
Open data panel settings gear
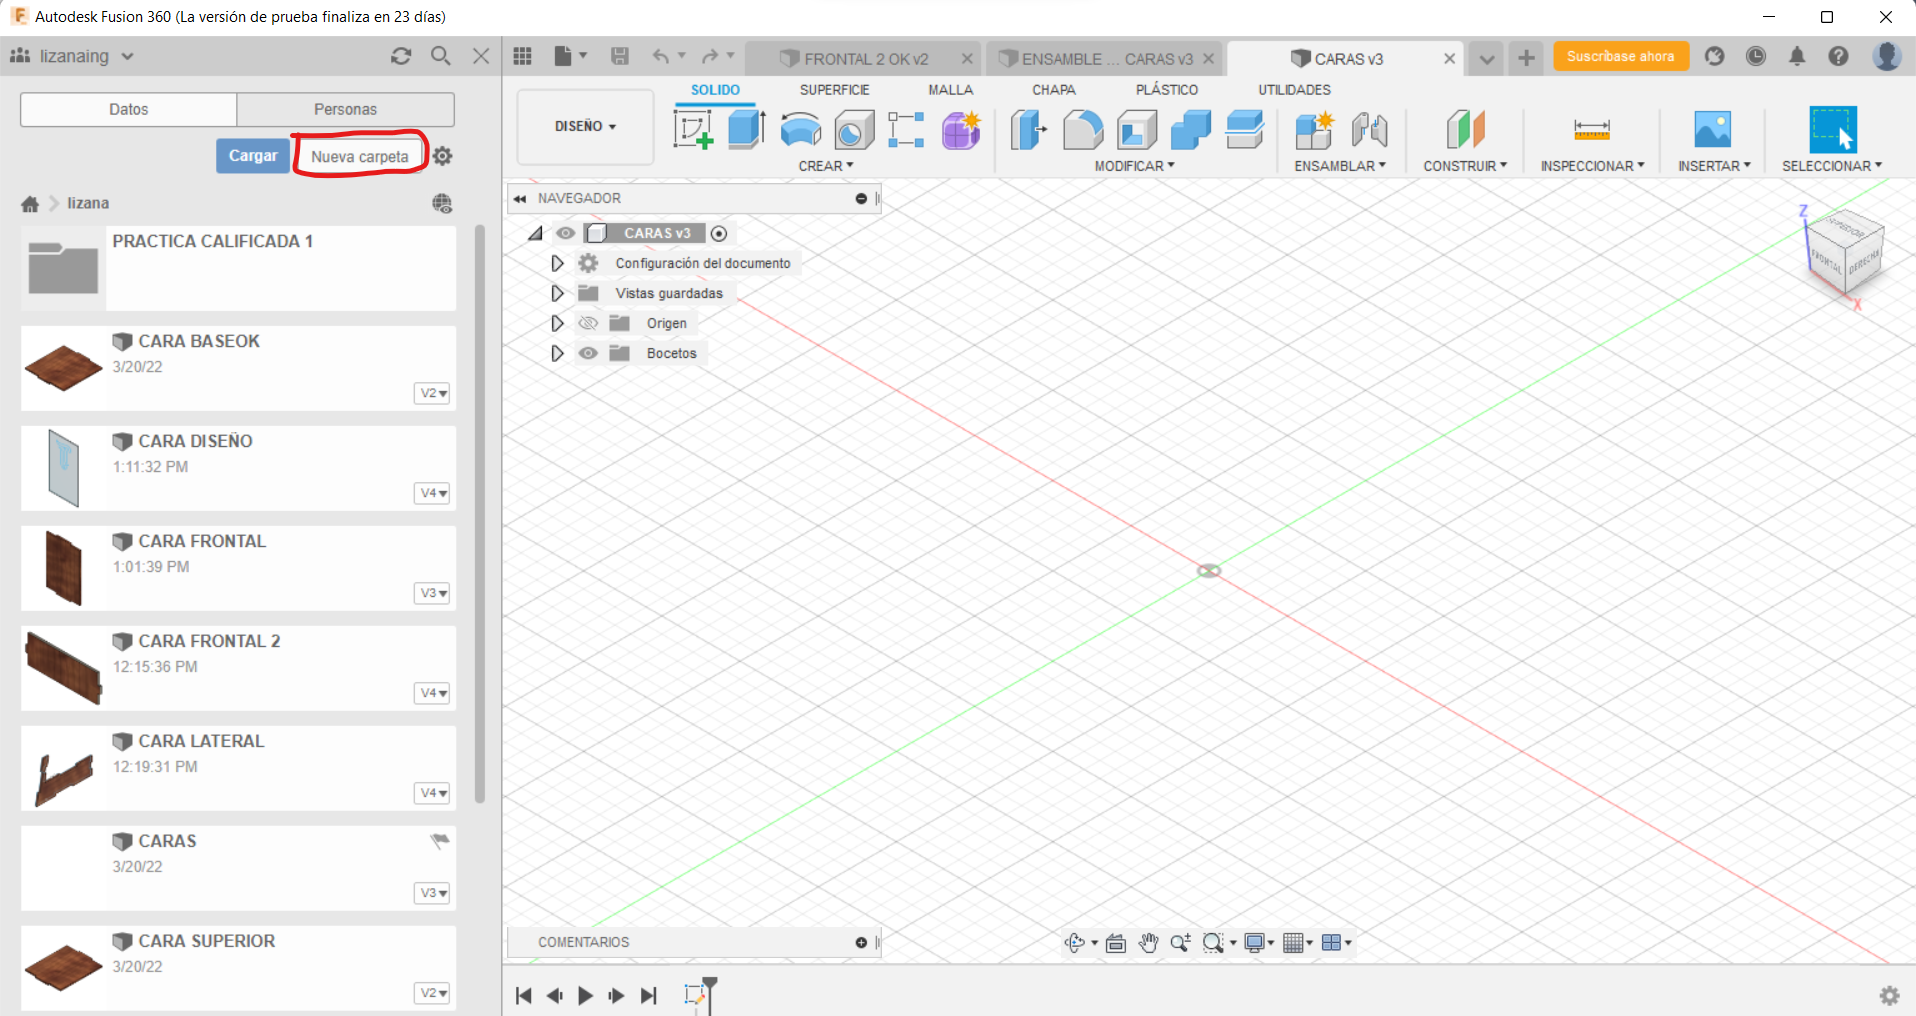(442, 156)
